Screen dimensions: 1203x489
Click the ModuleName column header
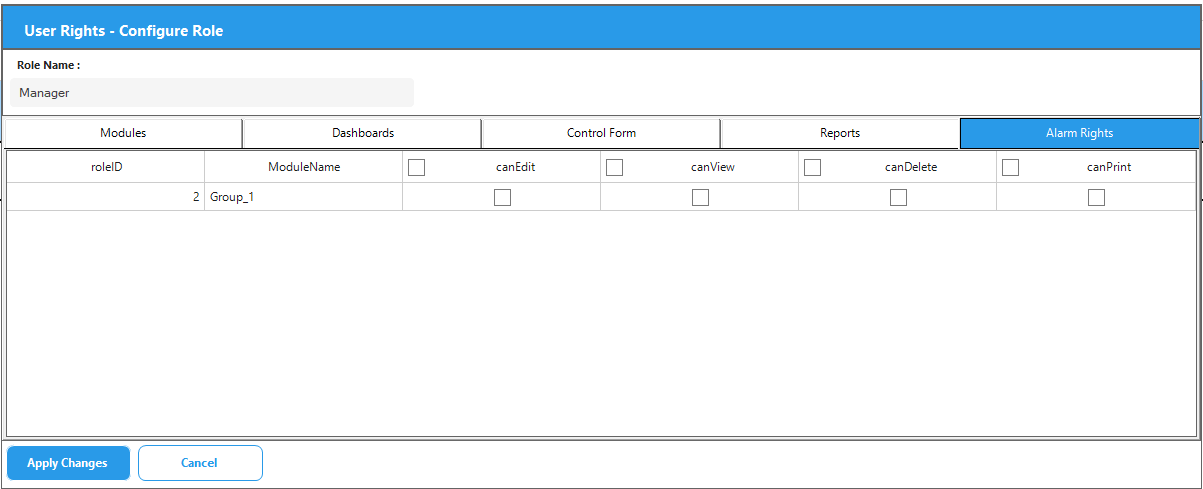304,167
